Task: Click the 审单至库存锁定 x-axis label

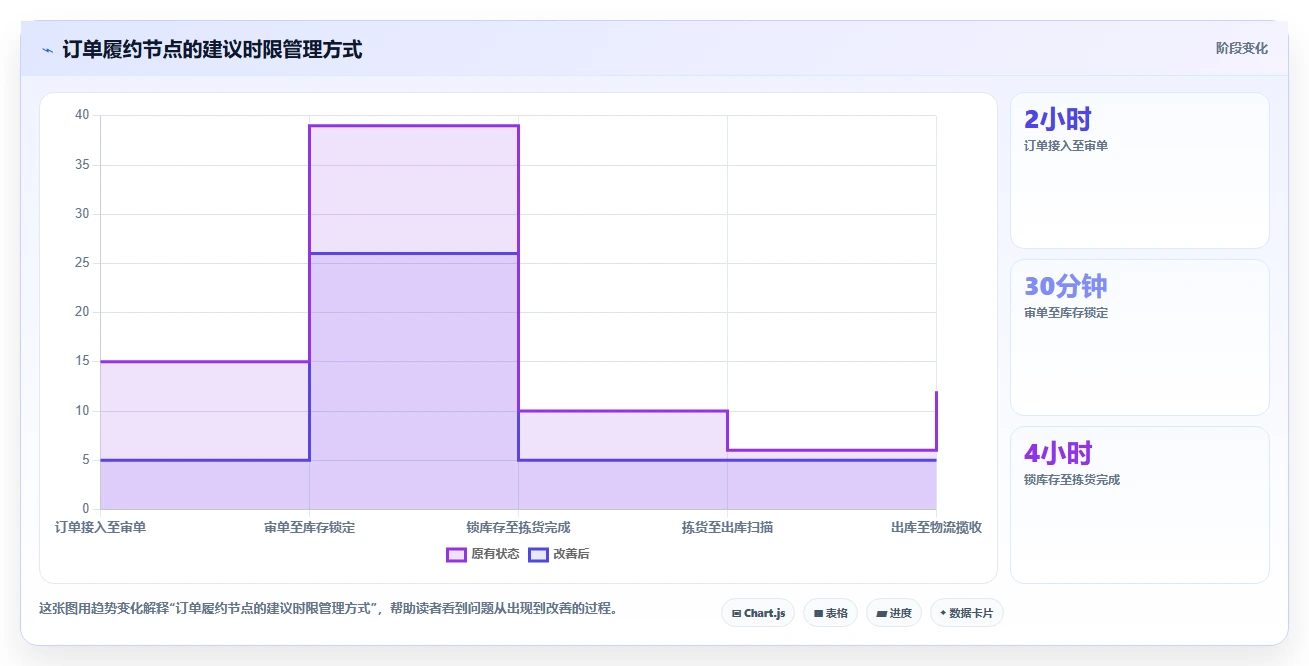Action: coord(309,527)
